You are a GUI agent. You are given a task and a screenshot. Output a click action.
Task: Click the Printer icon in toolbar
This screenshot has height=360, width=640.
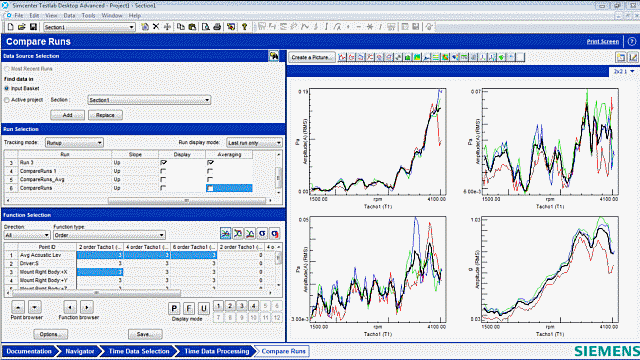(217, 27)
